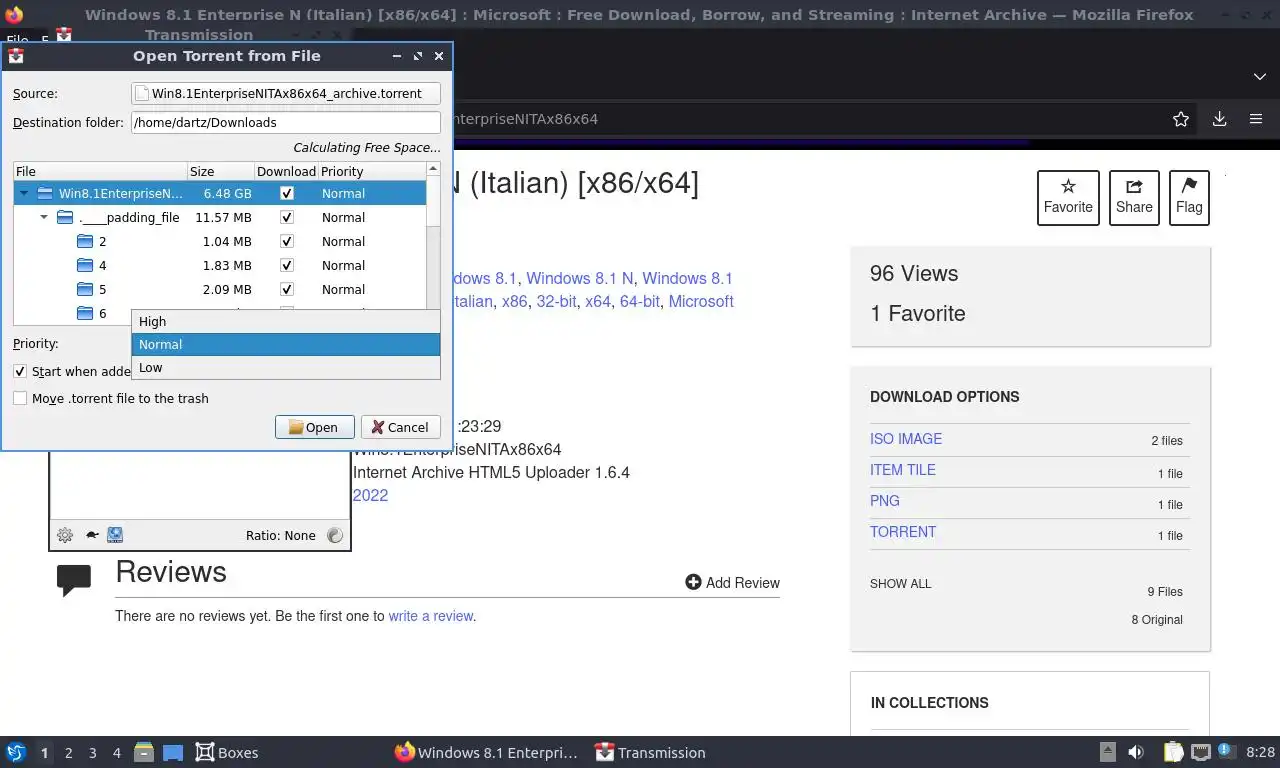This screenshot has height=768, width=1280.
Task: Click the Firefox logo in title bar
Action: (14, 15)
